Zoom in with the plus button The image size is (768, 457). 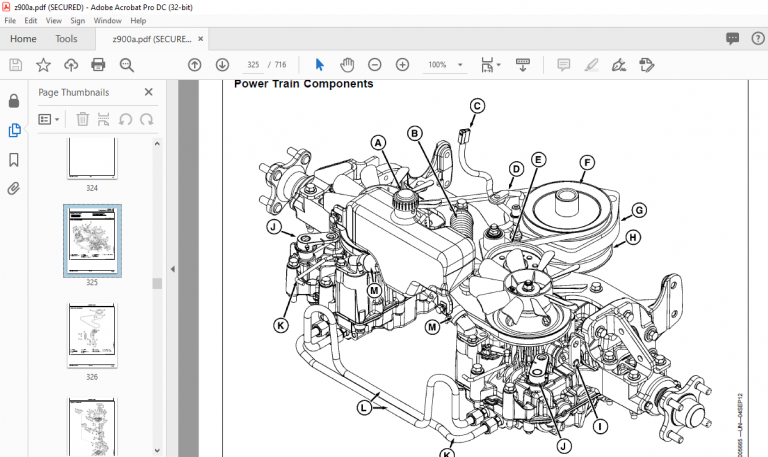(x=403, y=65)
